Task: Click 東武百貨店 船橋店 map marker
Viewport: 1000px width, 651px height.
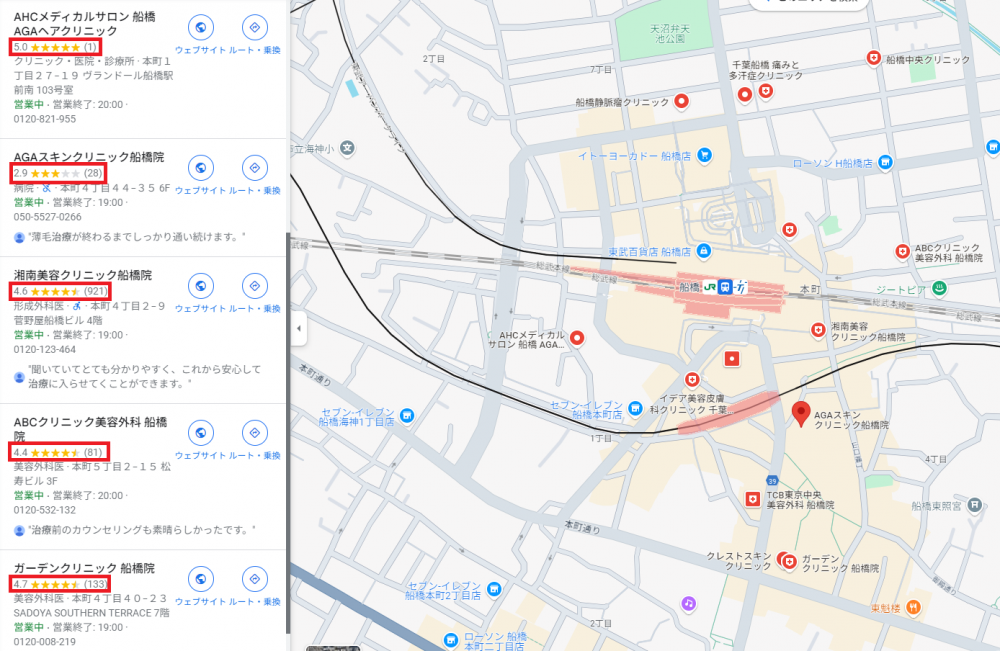Action: (703, 251)
